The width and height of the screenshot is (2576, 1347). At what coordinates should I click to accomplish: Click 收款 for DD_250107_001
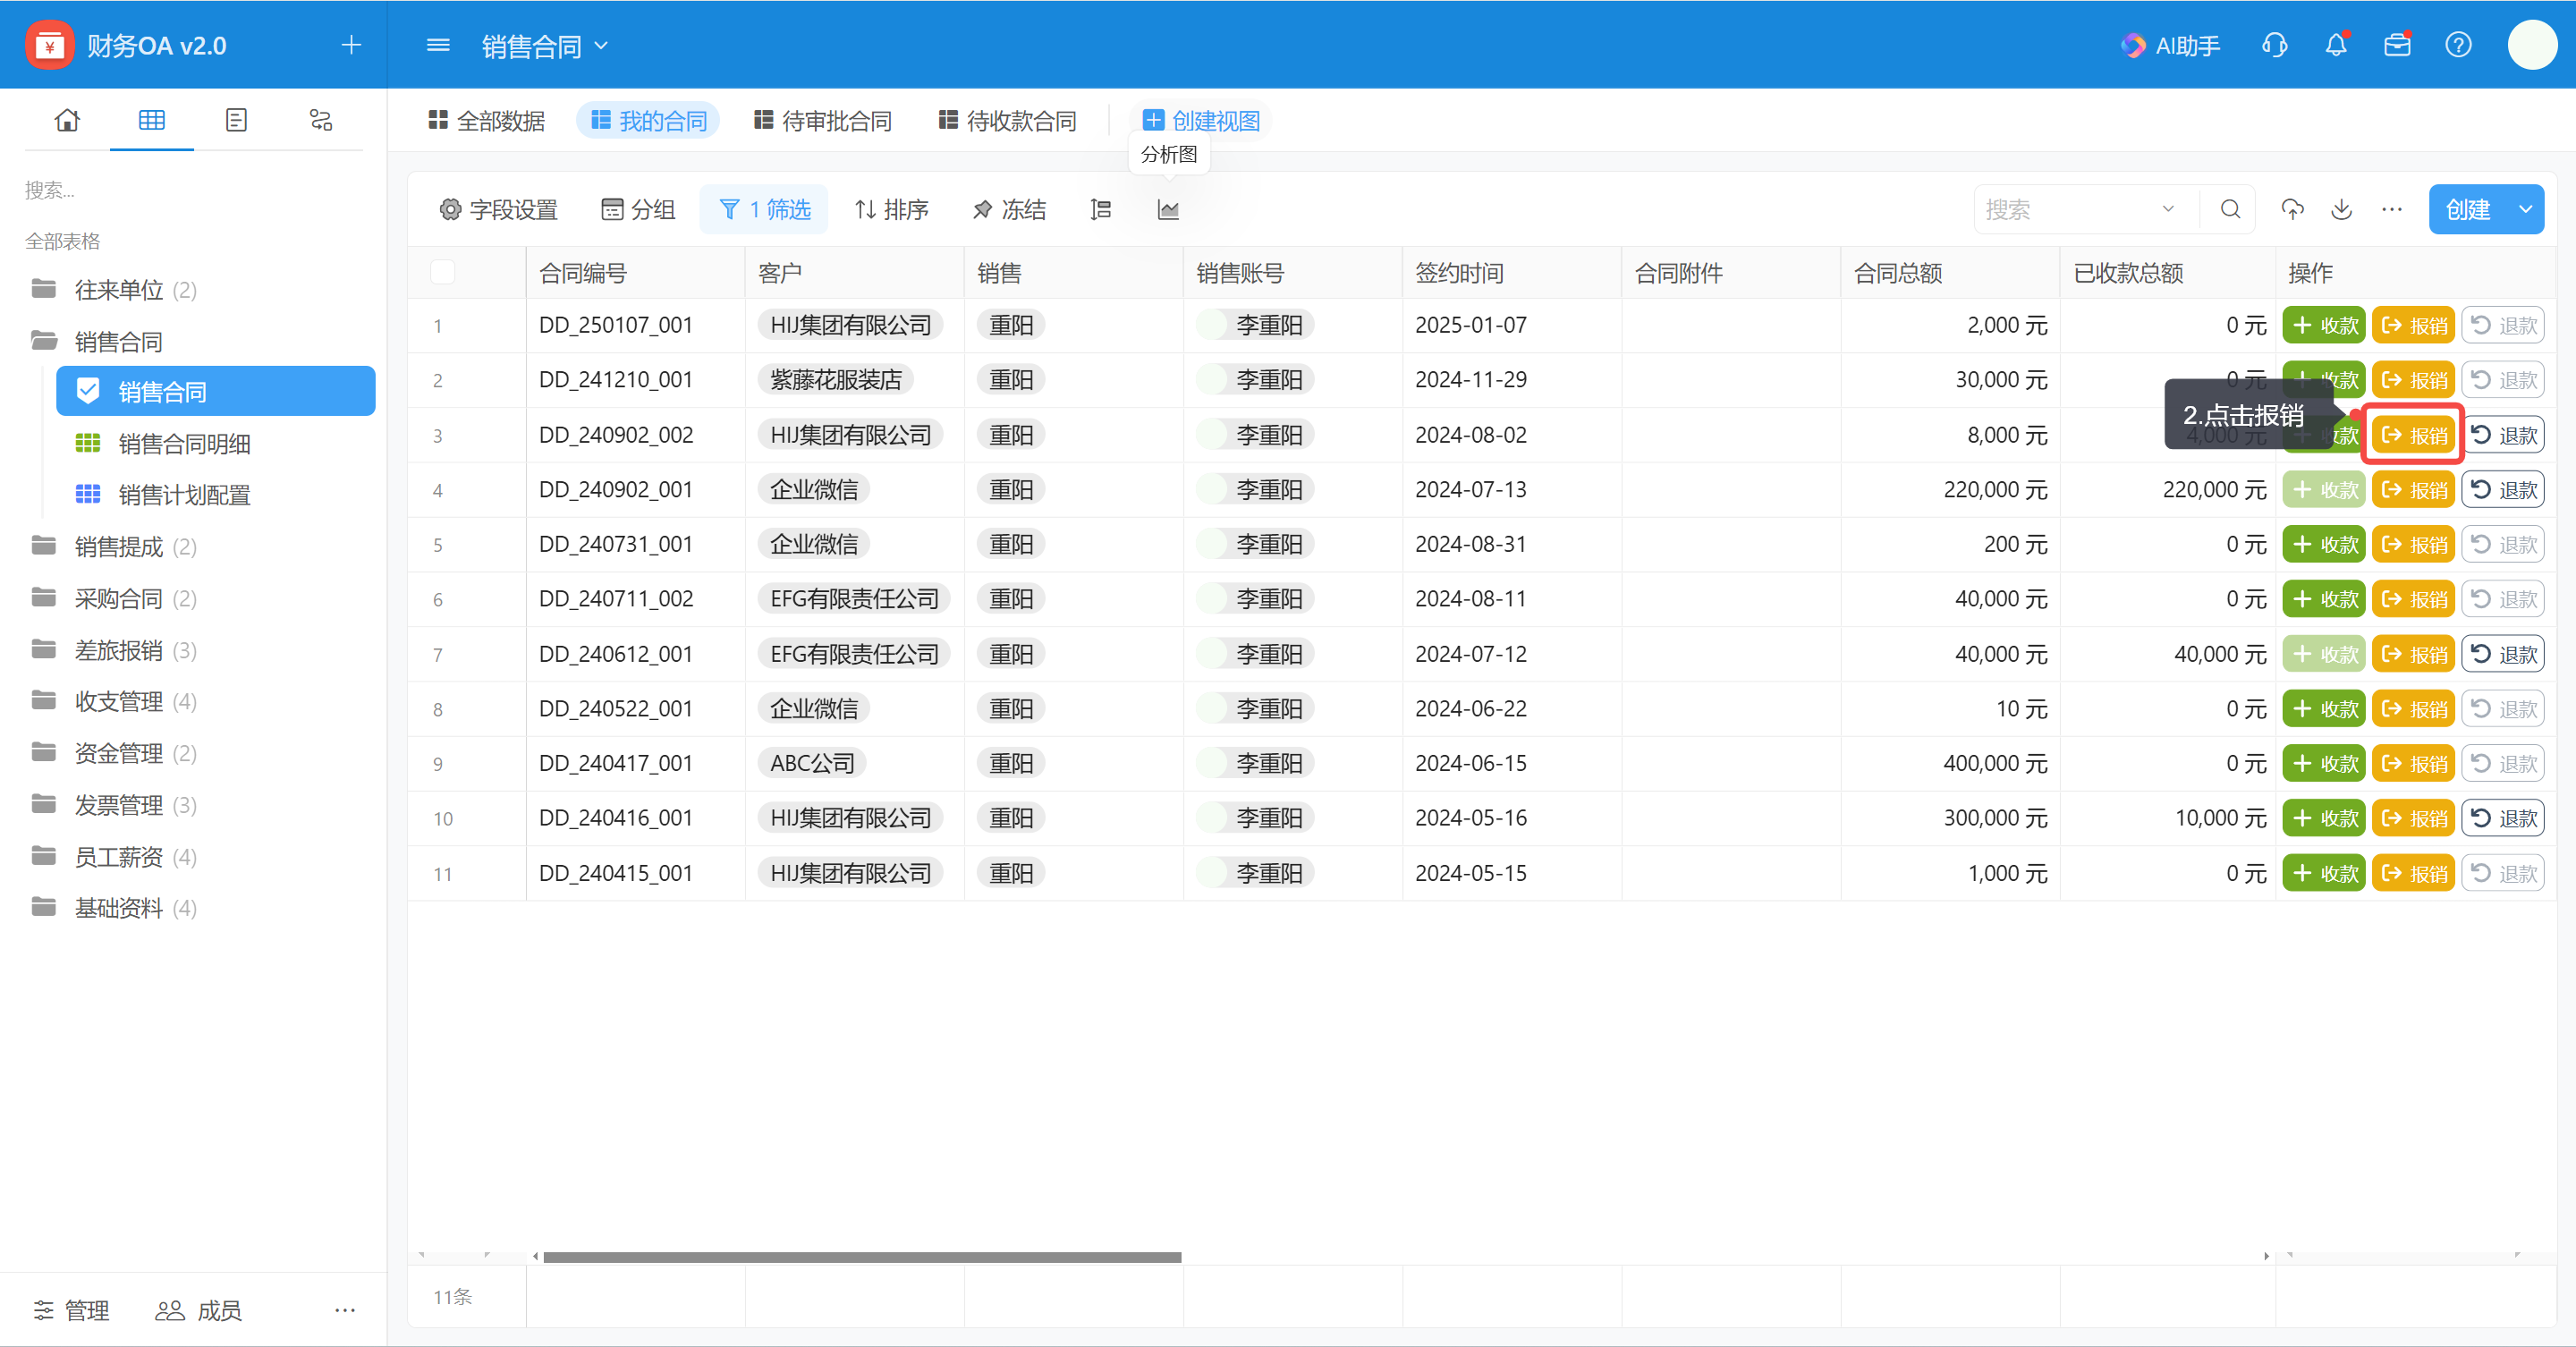coord(2324,325)
